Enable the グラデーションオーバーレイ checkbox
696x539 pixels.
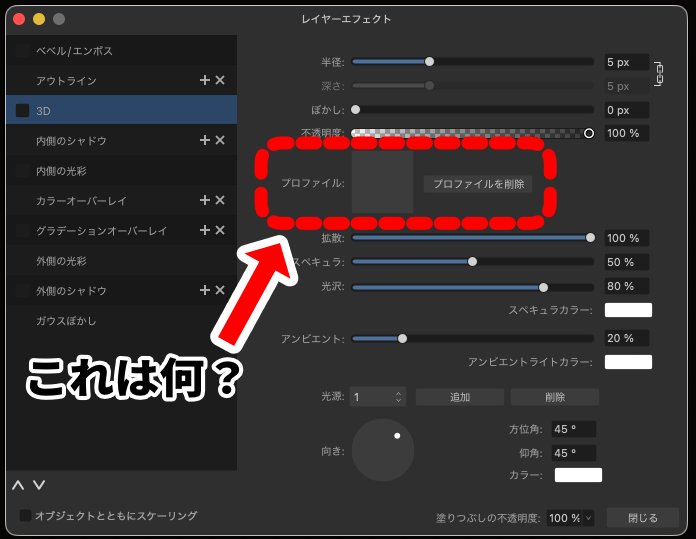pyautogui.click(x=22, y=230)
